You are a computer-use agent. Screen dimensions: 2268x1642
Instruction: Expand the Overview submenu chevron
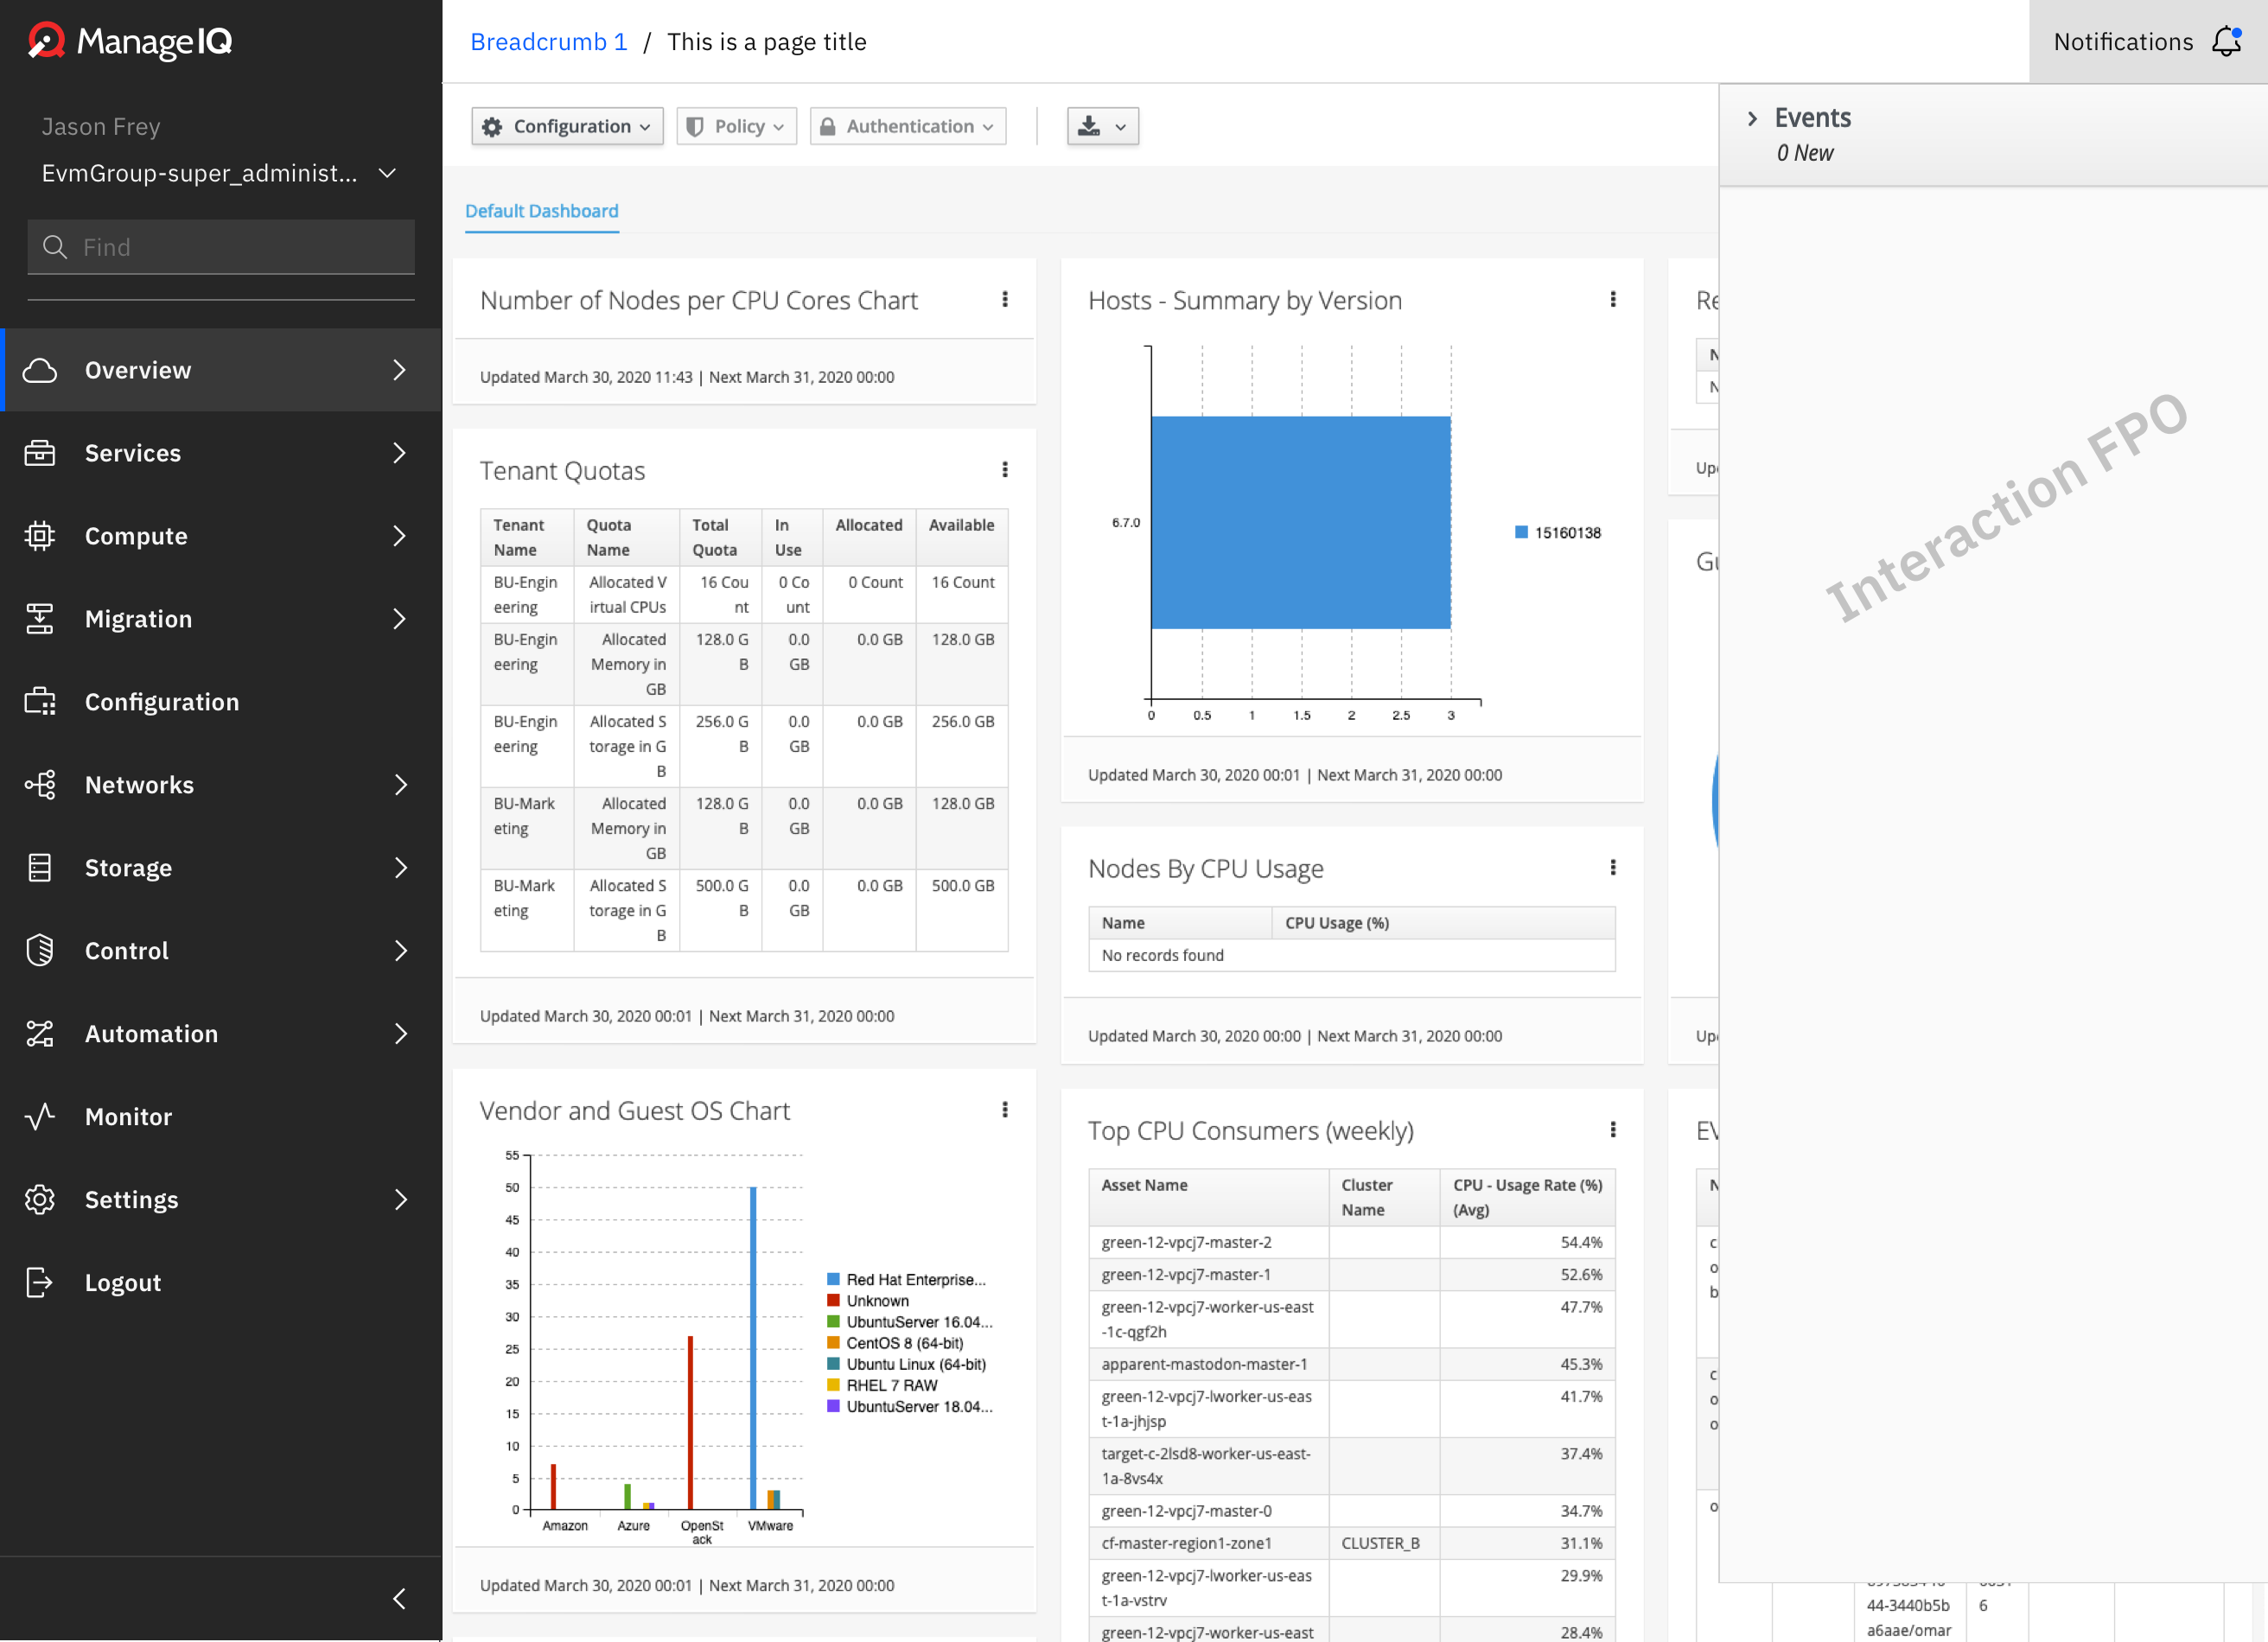400,370
